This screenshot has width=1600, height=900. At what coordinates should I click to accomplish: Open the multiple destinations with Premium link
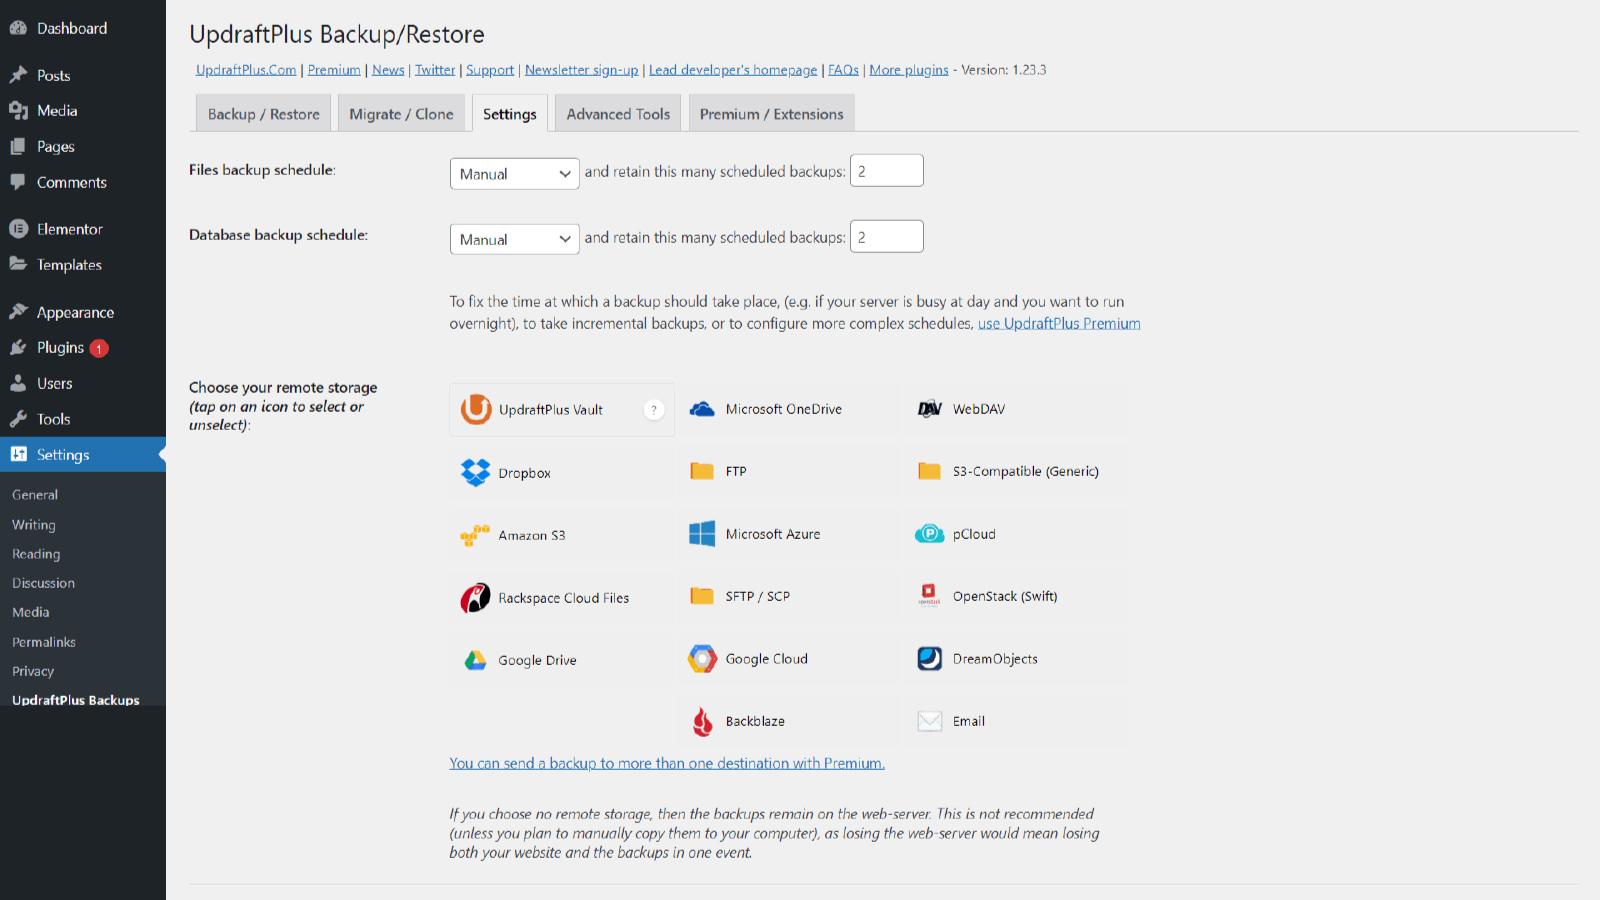(x=667, y=763)
